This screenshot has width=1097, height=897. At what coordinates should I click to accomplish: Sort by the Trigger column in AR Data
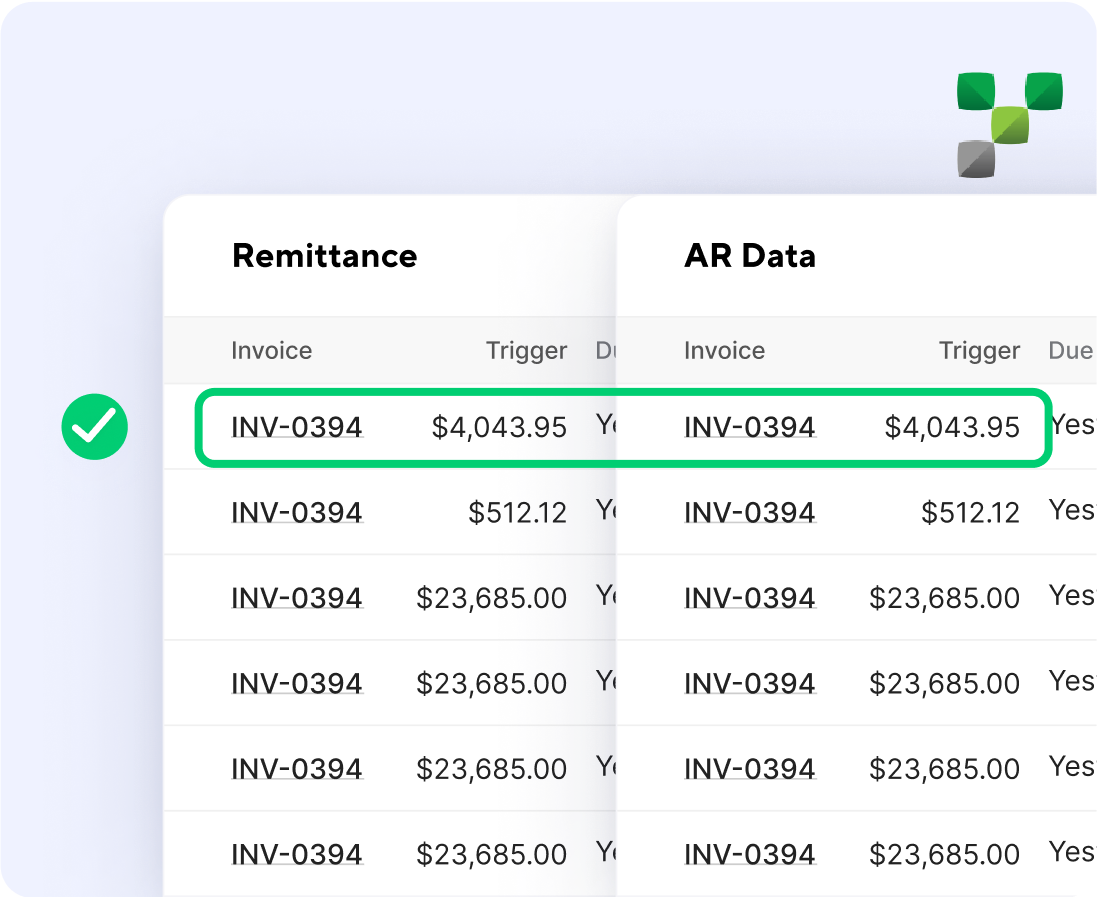979,351
